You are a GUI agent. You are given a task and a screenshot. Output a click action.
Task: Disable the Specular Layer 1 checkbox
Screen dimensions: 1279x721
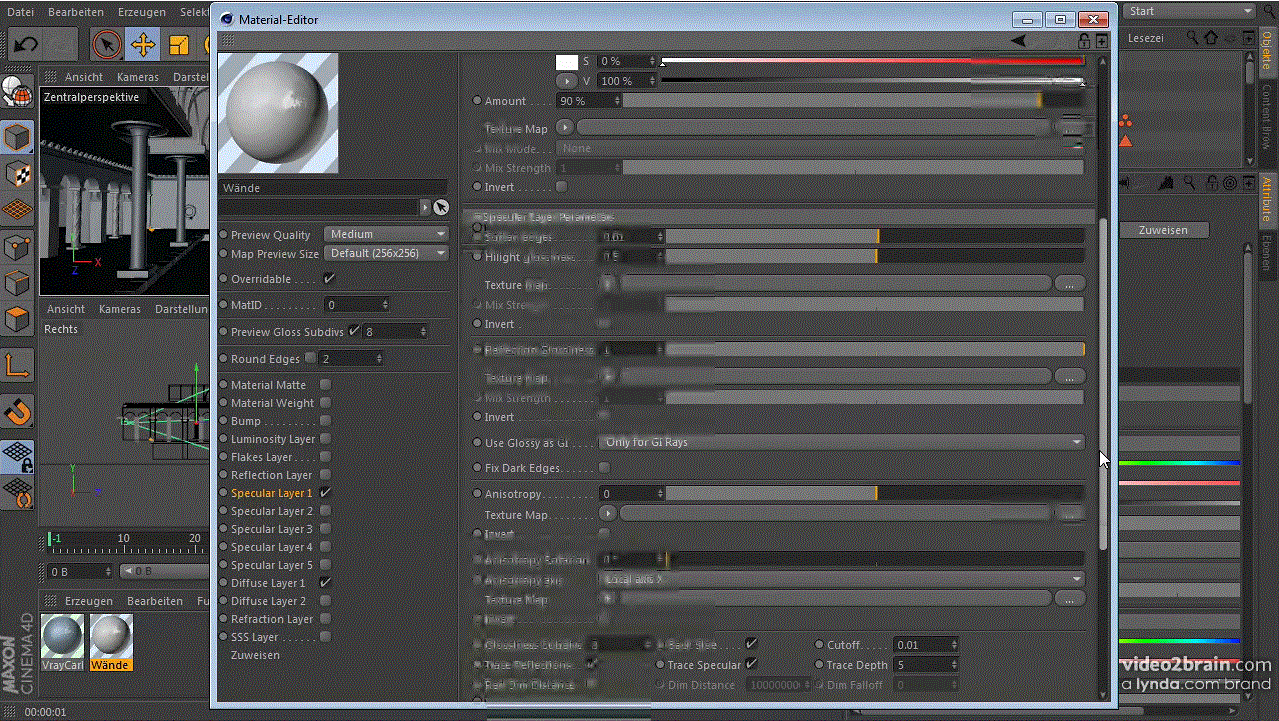tap(326, 493)
